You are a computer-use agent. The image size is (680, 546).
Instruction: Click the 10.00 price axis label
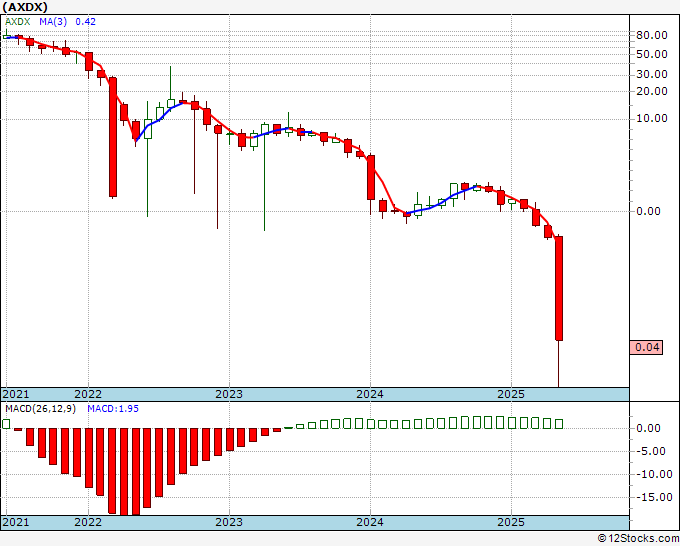(651, 118)
